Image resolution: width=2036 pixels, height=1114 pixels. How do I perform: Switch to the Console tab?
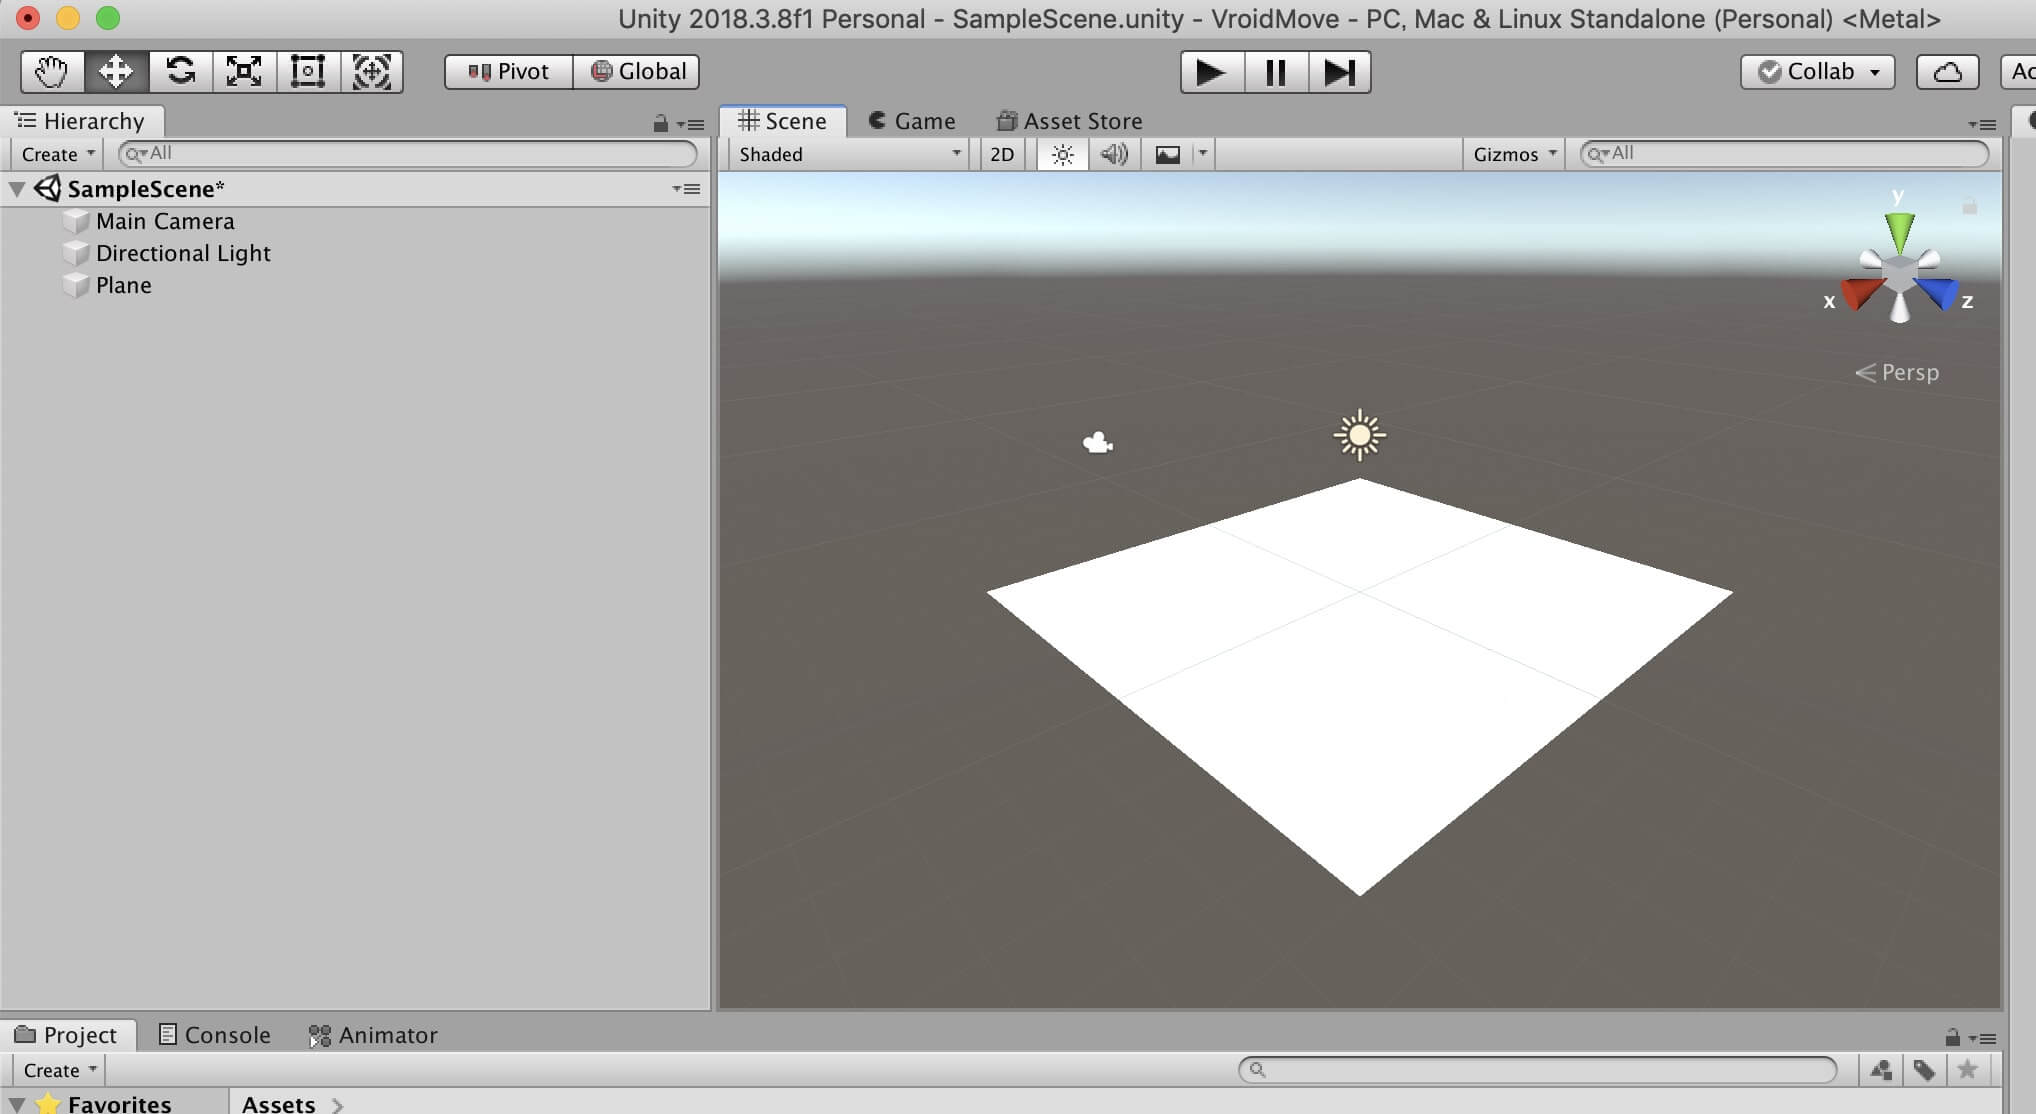coord(215,1035)
